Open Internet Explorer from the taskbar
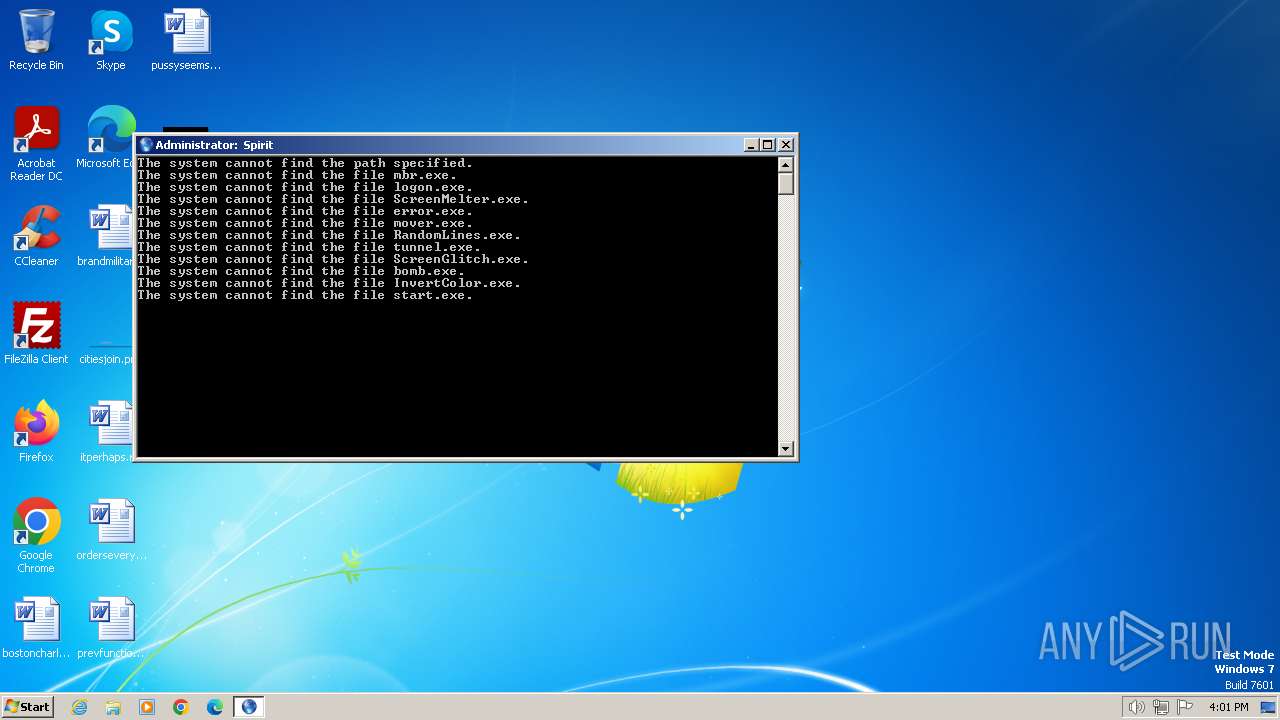Image resolution: width=1280 pixels, height=720 pixels. point(79,707)
